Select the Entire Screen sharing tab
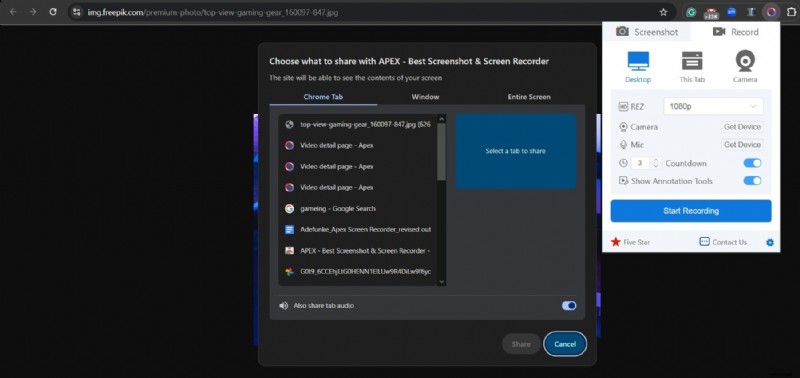This screenshot has height=378, width=800. pos(529,96)
